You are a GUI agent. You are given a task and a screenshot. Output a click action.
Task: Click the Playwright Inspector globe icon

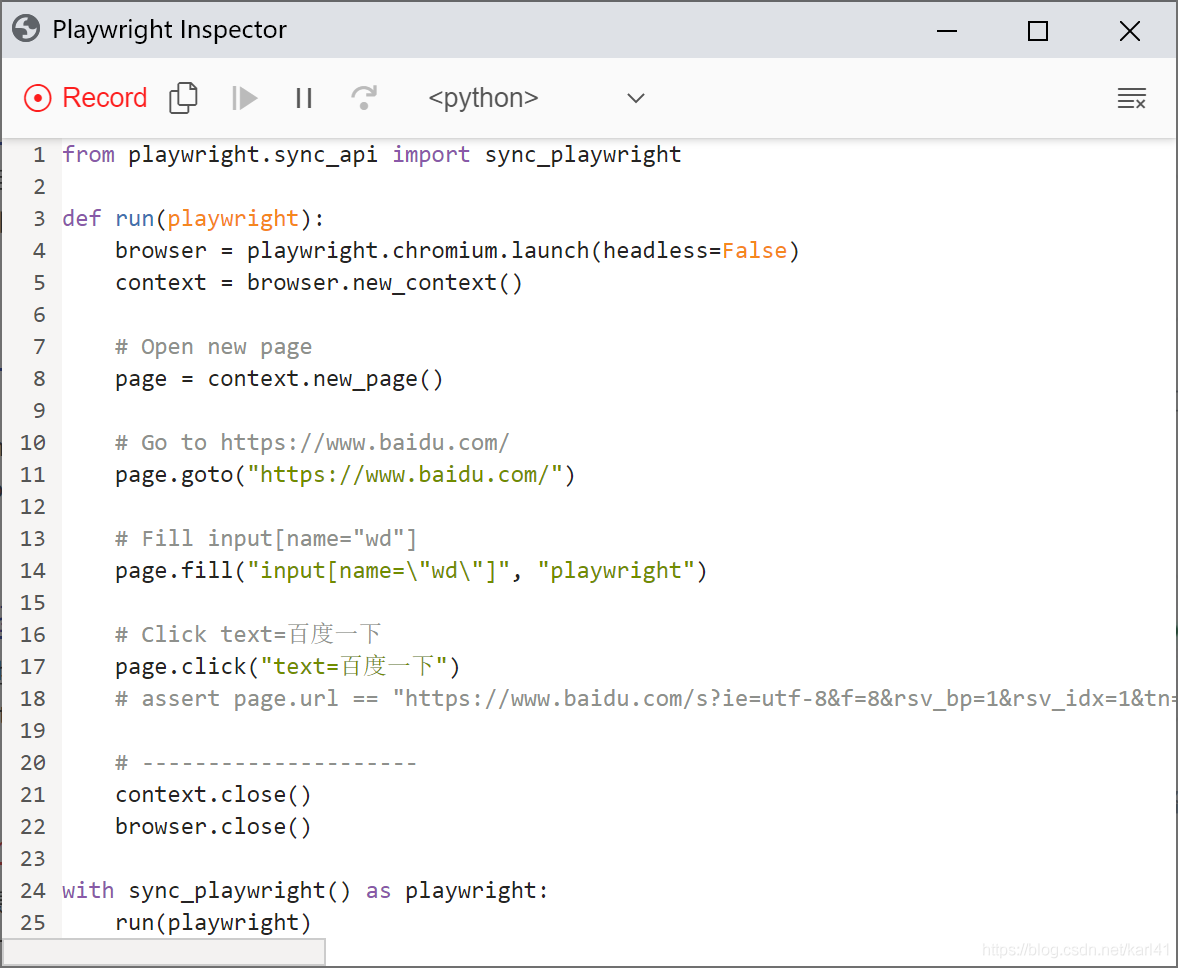point(26,29)
